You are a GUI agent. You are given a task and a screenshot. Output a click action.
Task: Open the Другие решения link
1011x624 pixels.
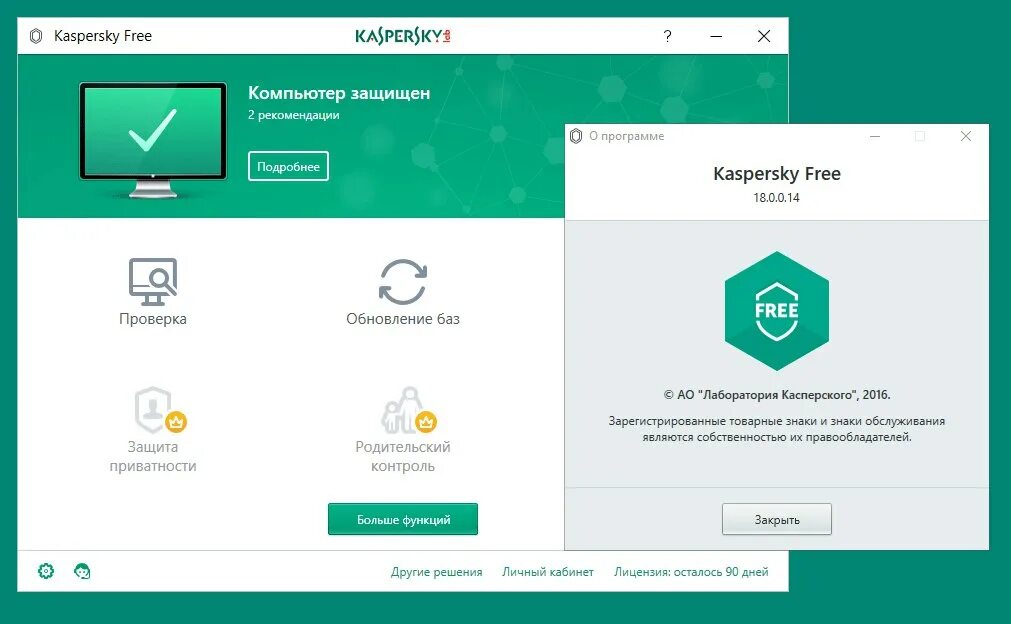pyautogui.click(x=437, y=572)
